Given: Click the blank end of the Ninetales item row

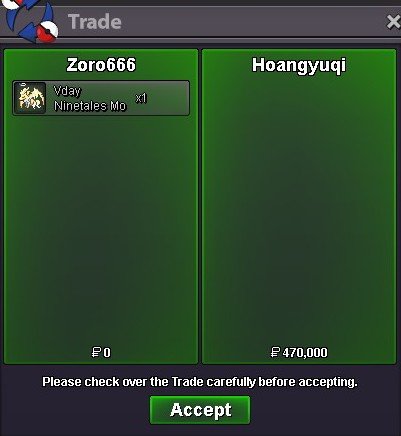Looking at the screenshot, I should pos(169,98).
